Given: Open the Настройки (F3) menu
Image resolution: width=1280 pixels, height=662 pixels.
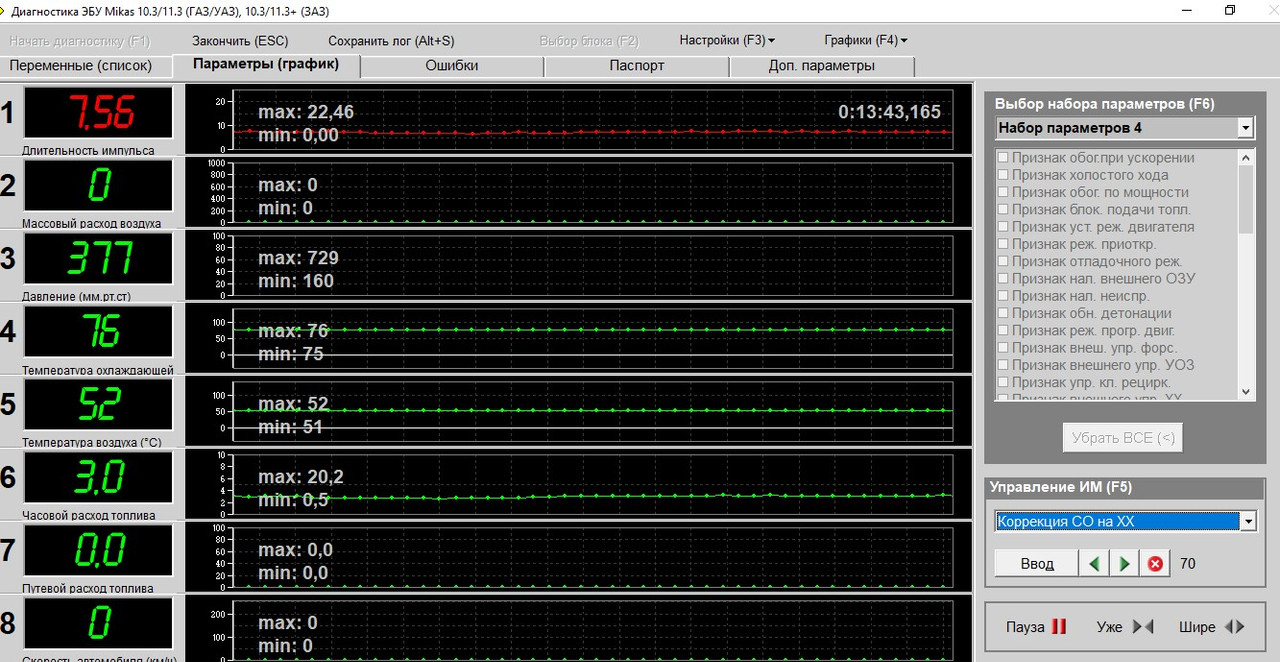Looking at the screenshot, I should [727, 40].
